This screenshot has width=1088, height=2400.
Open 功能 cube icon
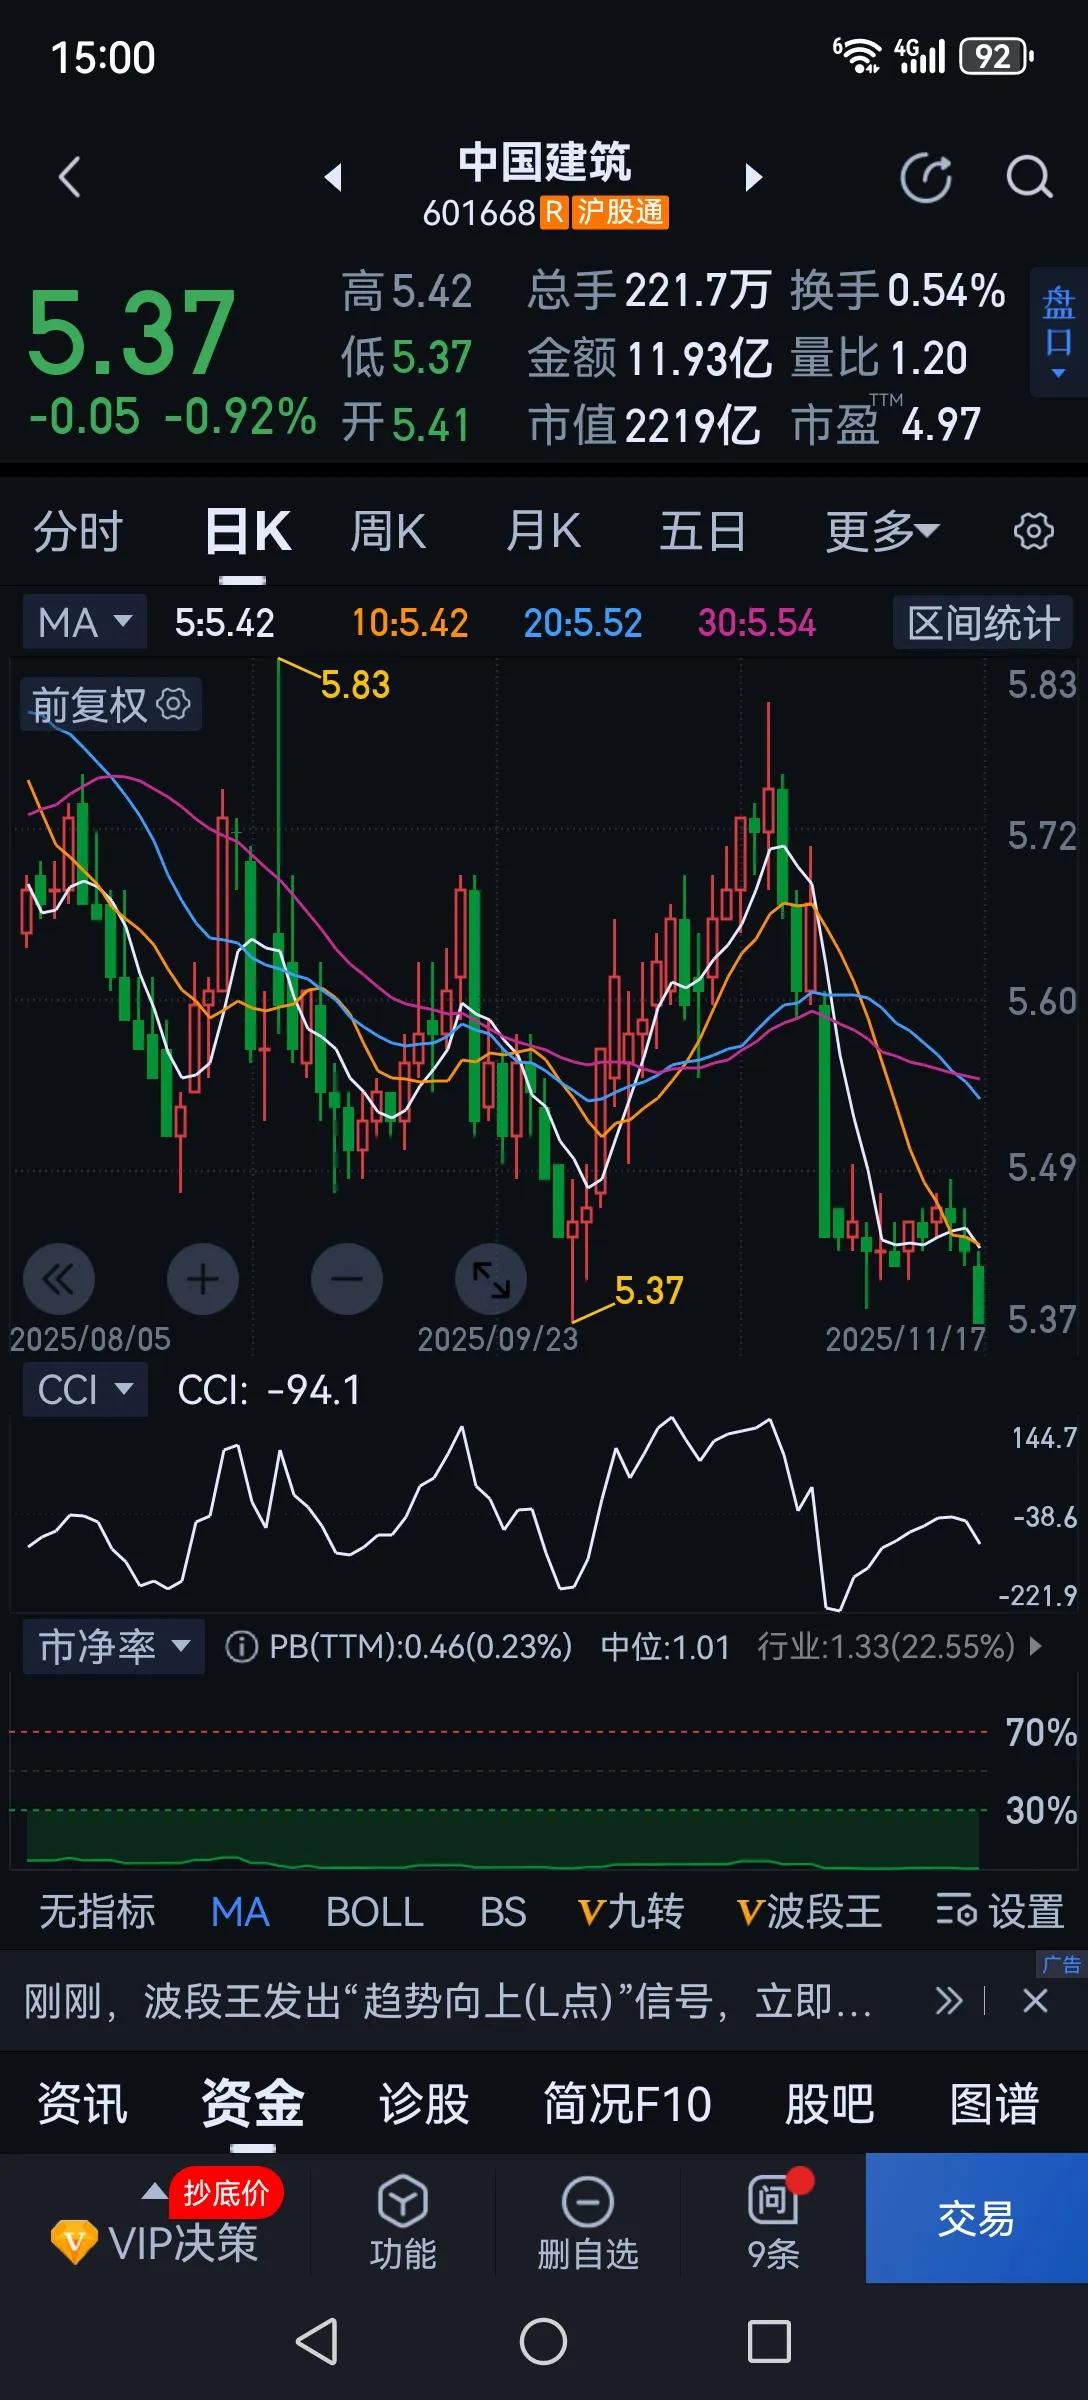click(403, 2223)
